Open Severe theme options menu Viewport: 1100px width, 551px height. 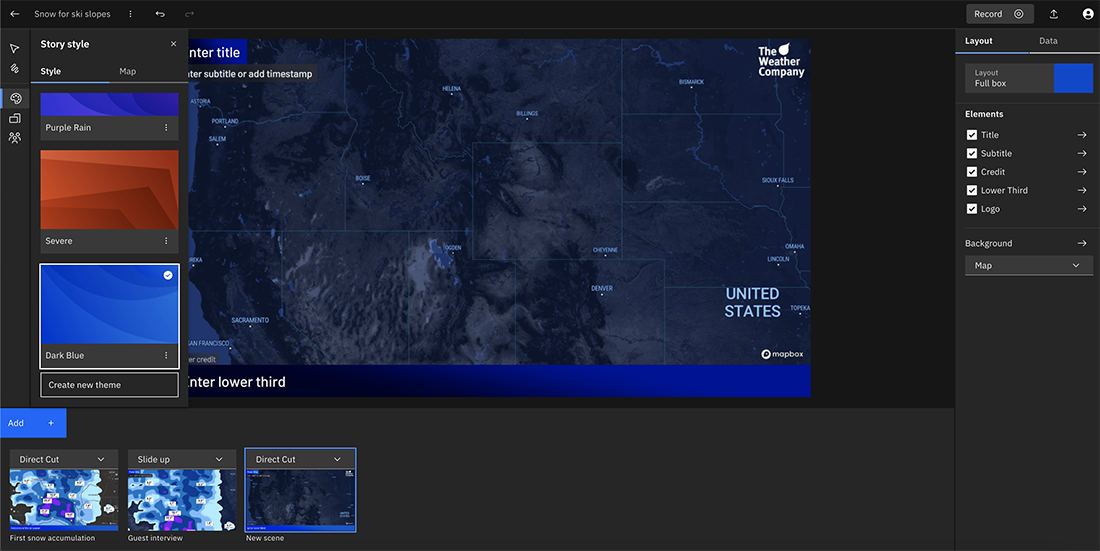click(x=166, y=241)
